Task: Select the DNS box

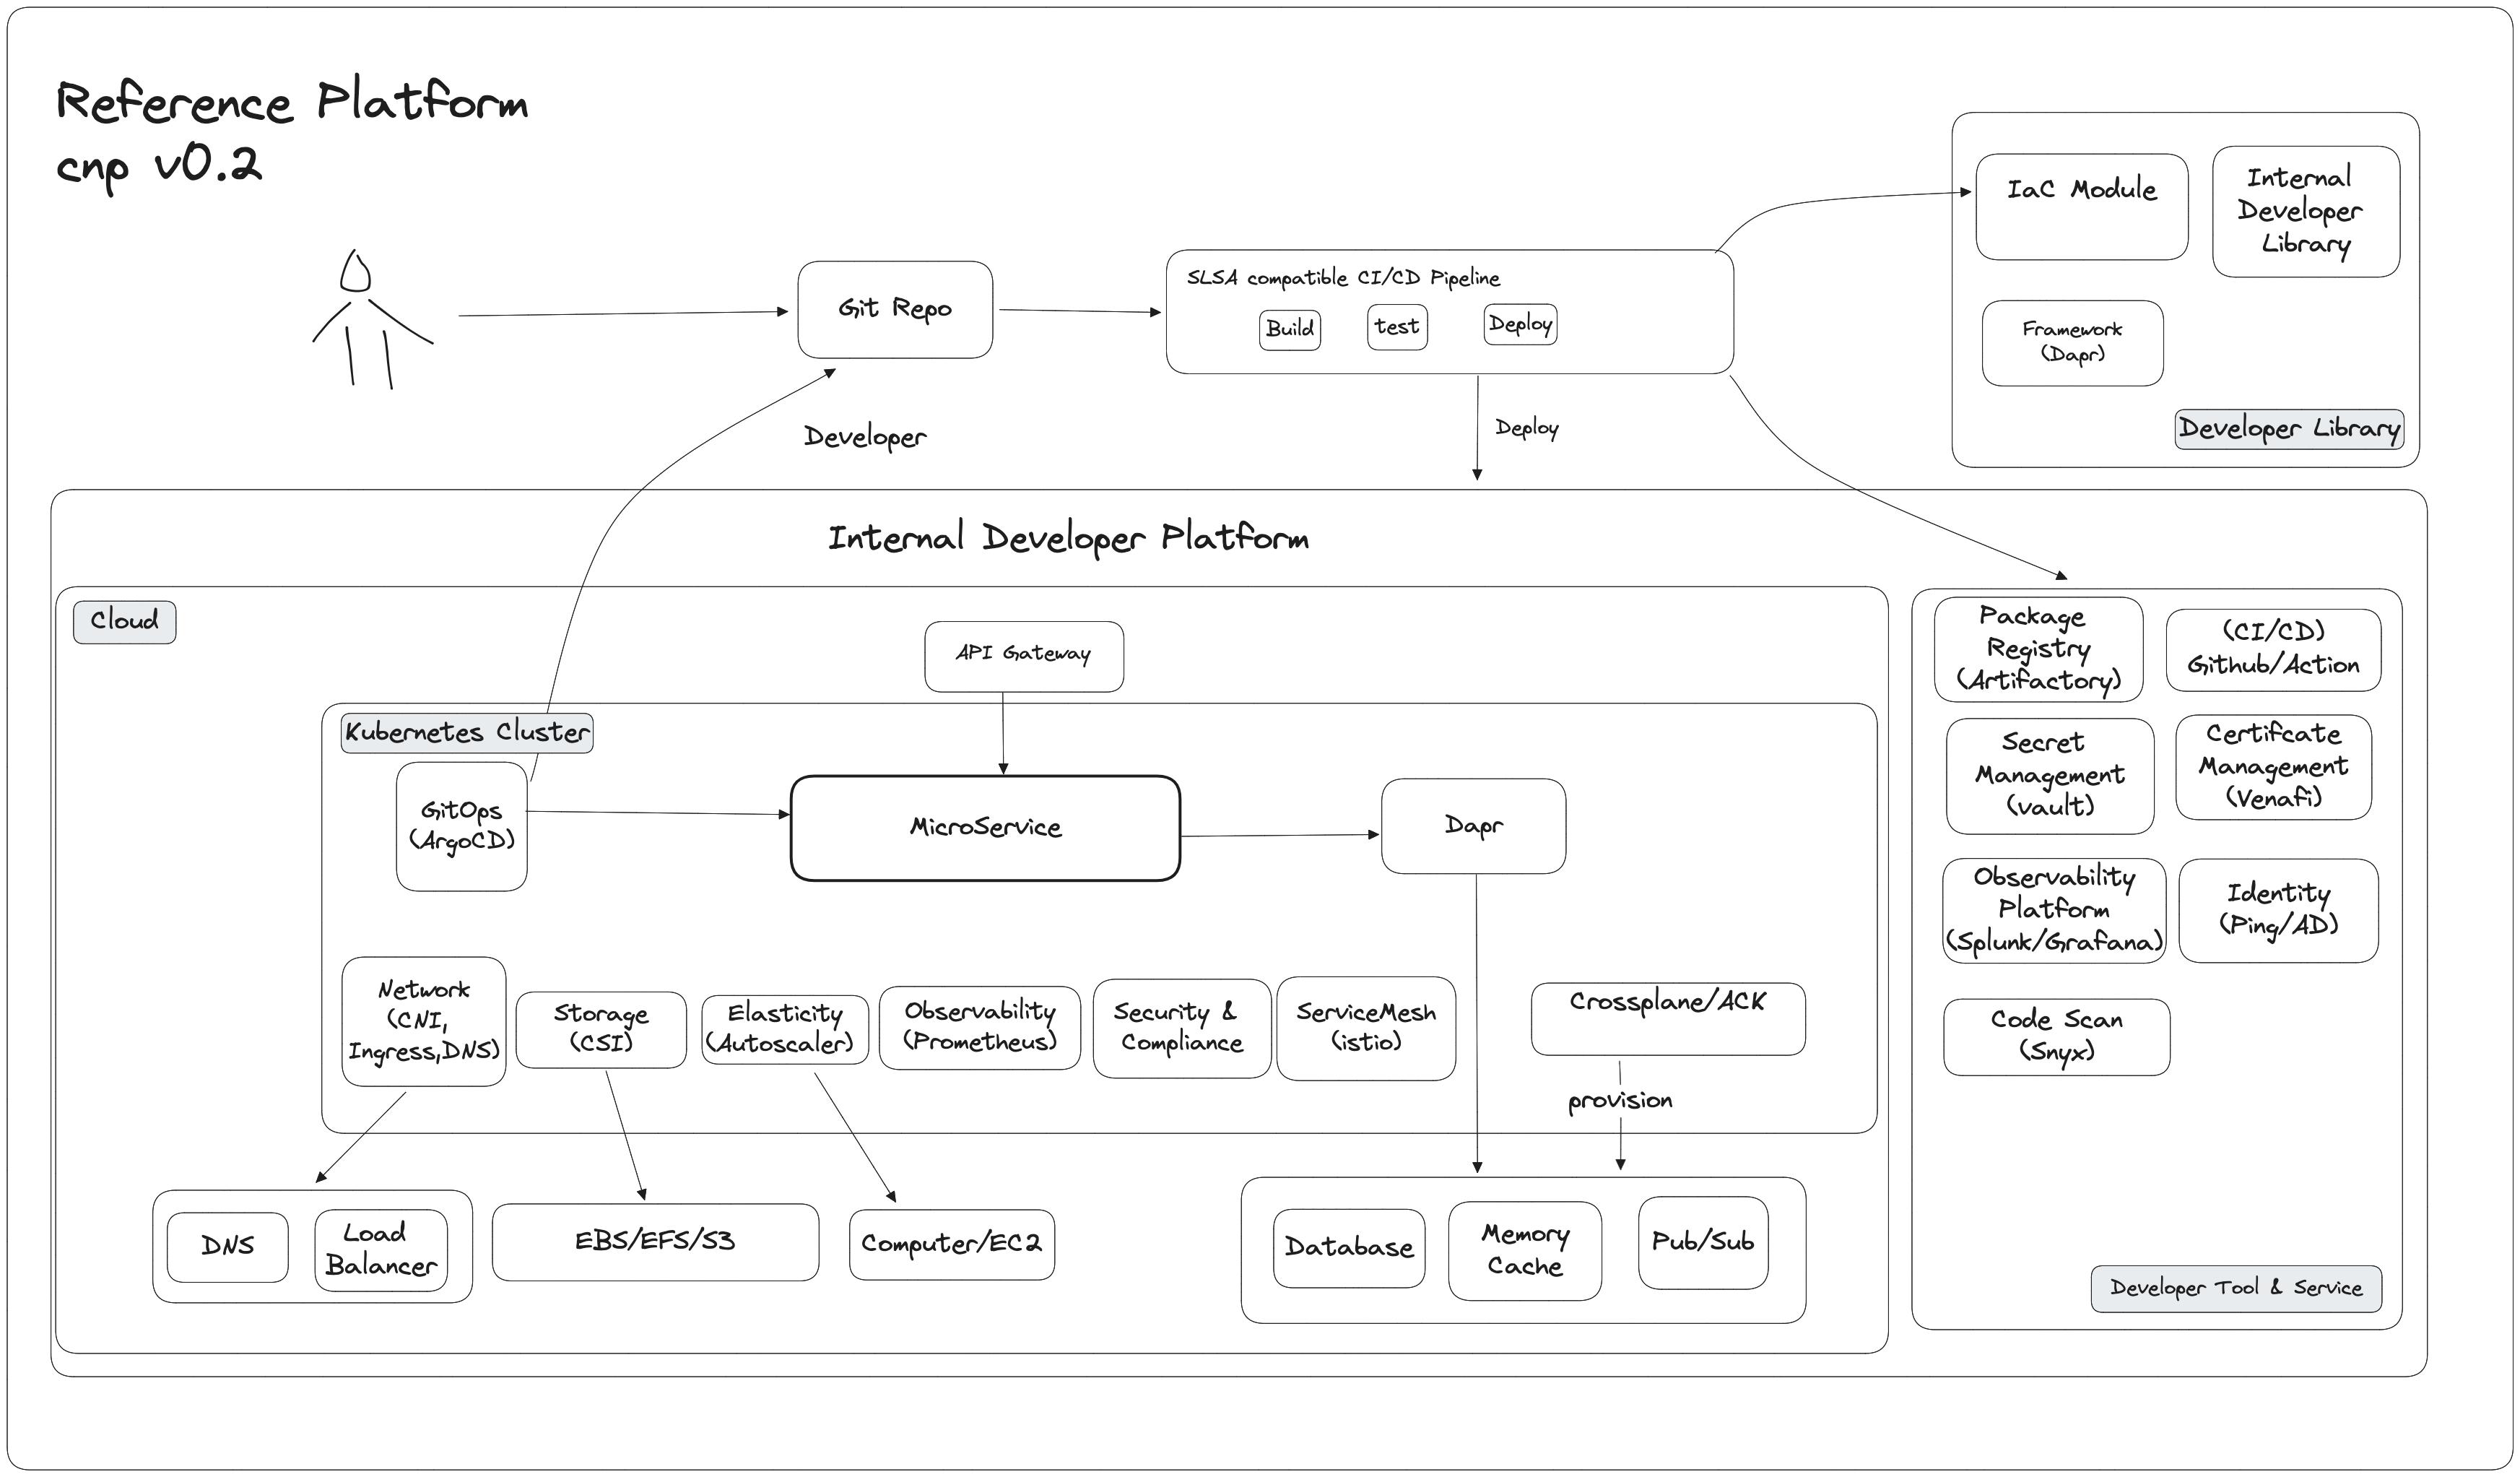Action: (227, 1247)
